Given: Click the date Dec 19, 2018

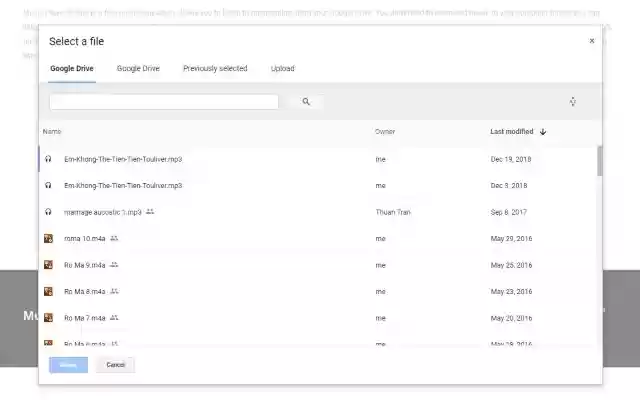Looking at the screenshot, I should click(511, 159).
